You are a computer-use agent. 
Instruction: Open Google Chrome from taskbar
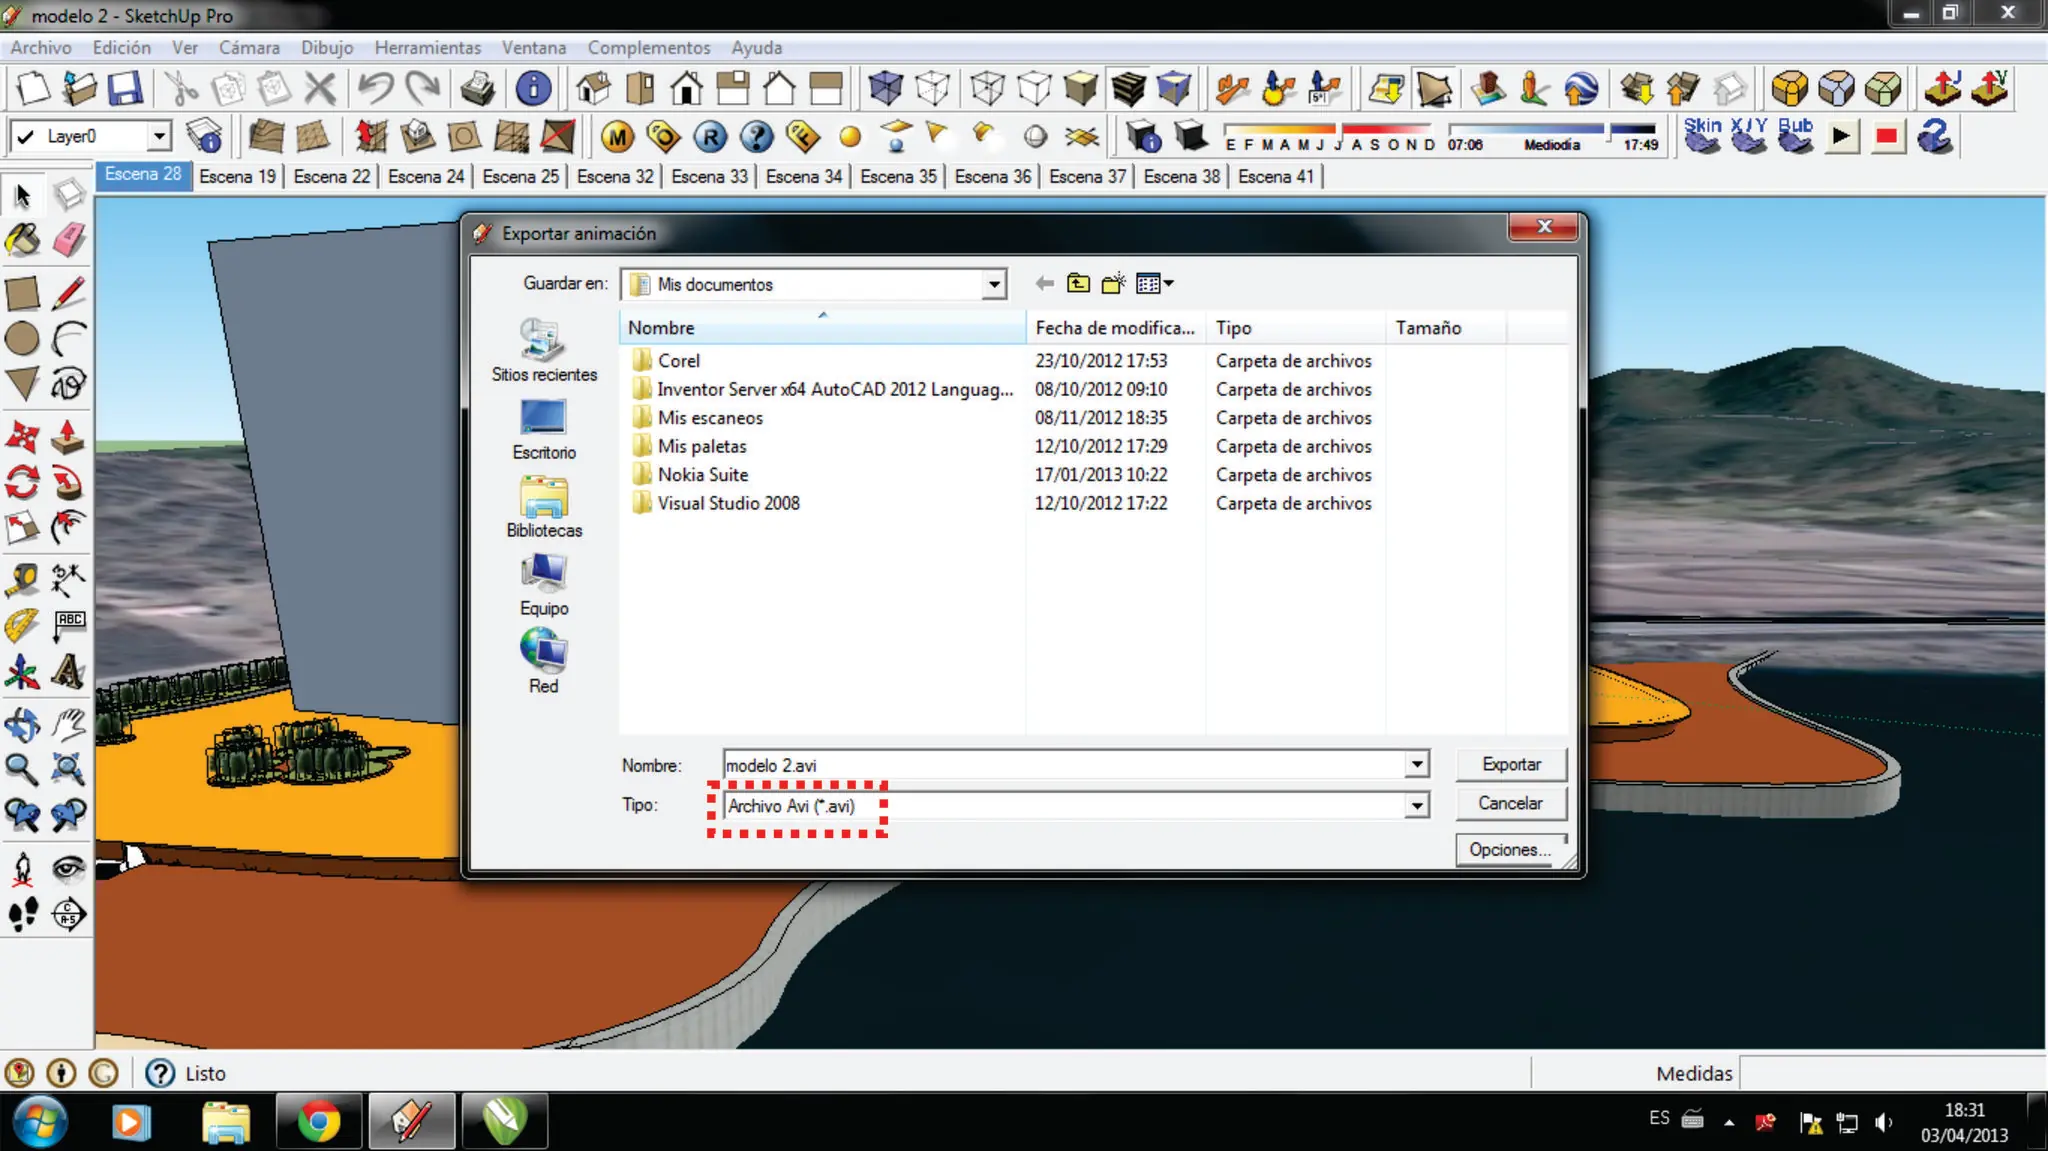coord(318,1121)
